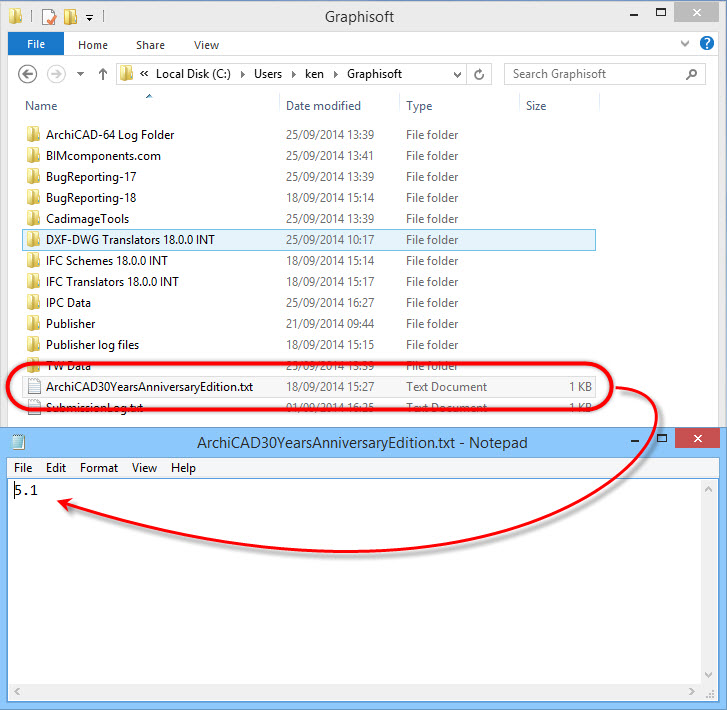Expand the arrow after Users in path

click(x=293, y=75)
